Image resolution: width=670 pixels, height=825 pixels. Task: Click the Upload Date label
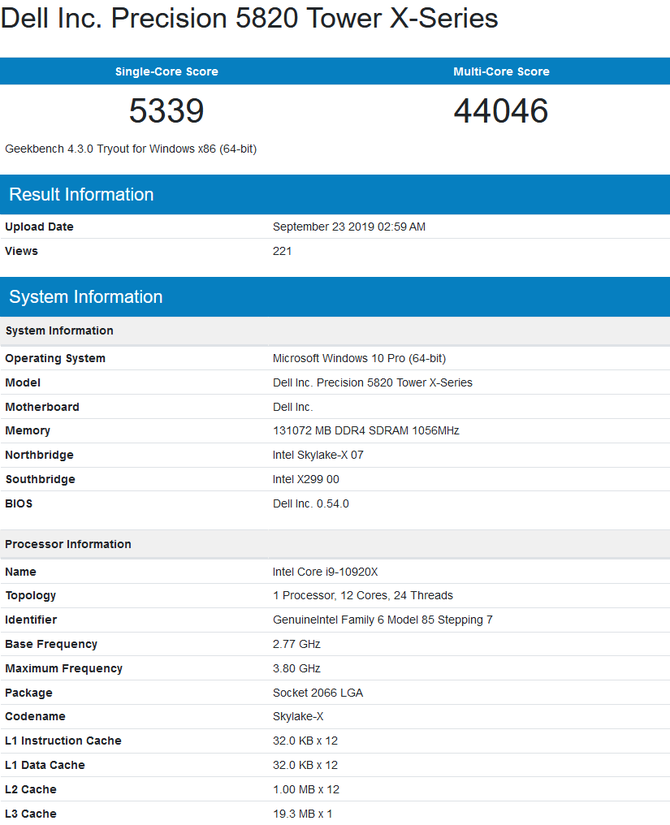click(x=39, y=227)
